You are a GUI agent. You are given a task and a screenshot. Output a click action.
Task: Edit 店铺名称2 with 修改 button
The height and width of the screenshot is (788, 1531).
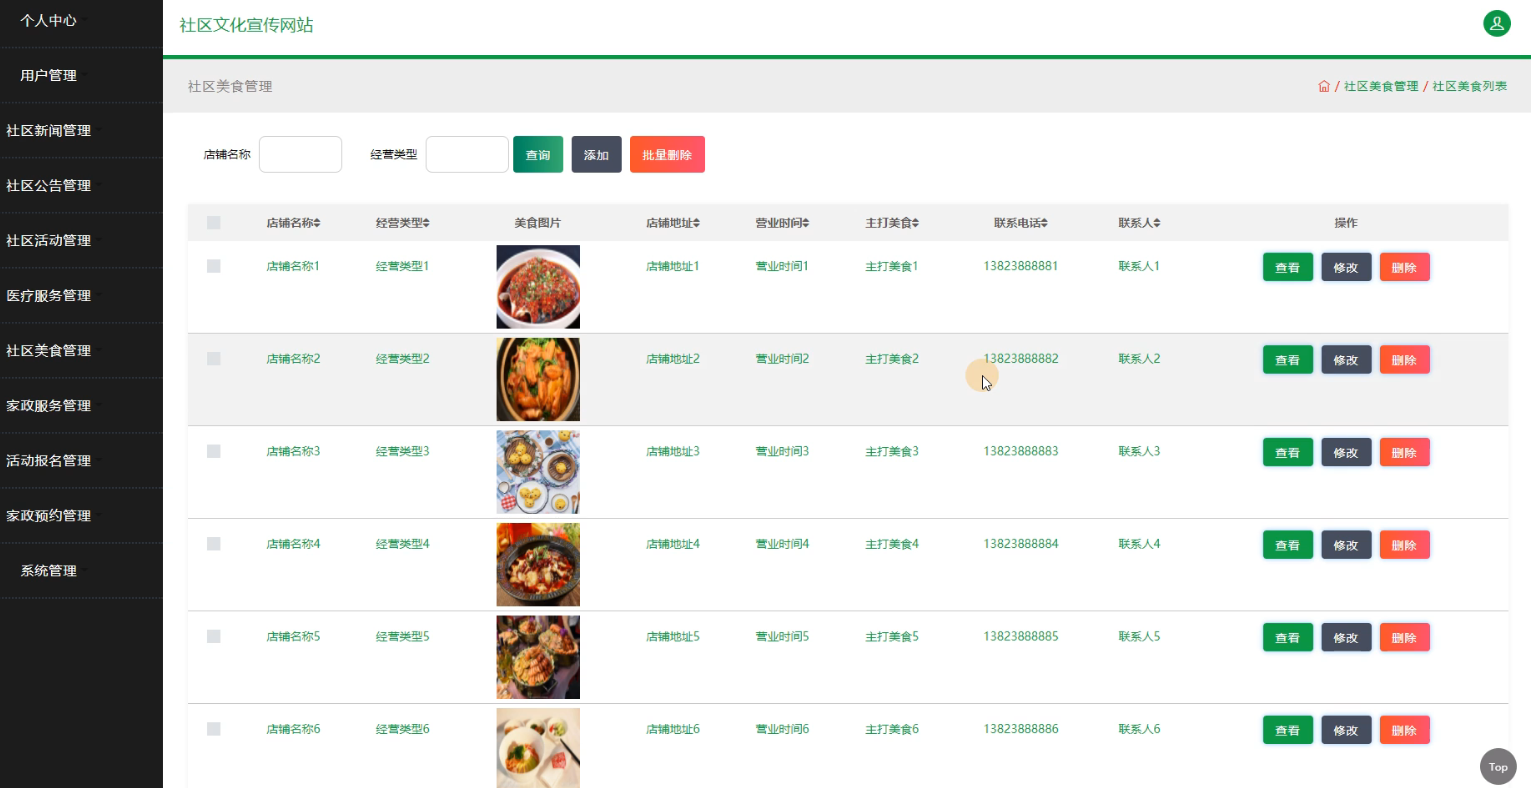tap(1346, 360)
